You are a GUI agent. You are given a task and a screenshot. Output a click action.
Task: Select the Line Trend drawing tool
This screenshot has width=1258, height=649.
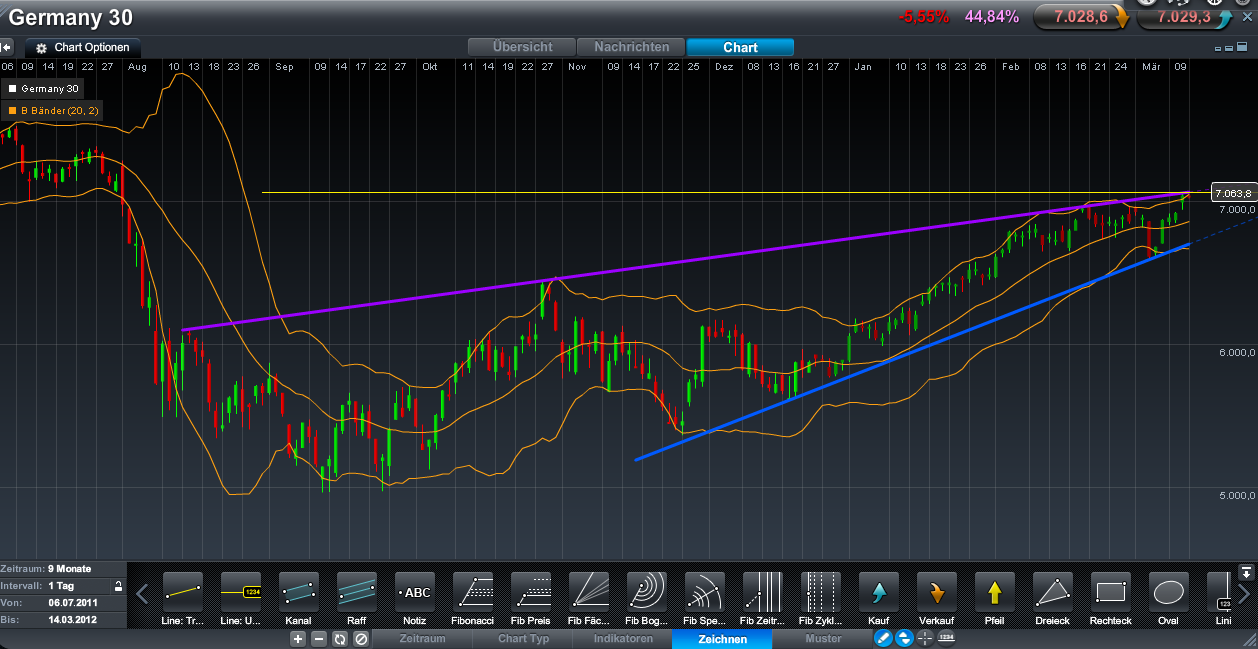coord(182,591)
